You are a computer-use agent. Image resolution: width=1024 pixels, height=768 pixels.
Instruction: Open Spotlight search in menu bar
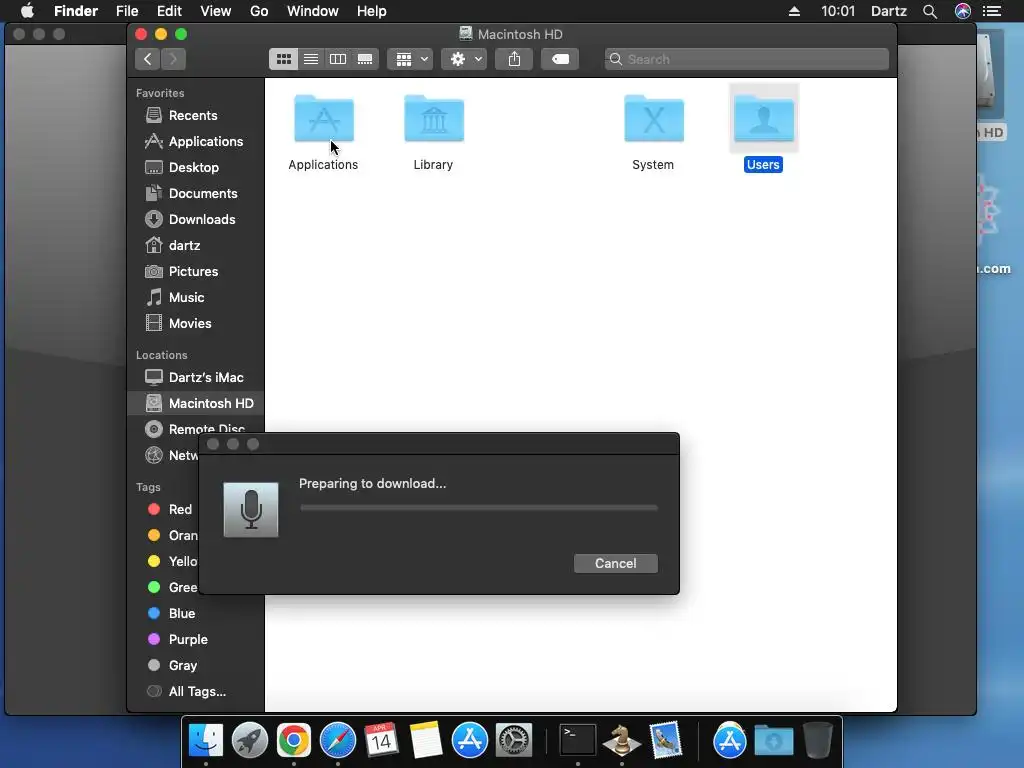pyautogui.click(x=930, y=11)
